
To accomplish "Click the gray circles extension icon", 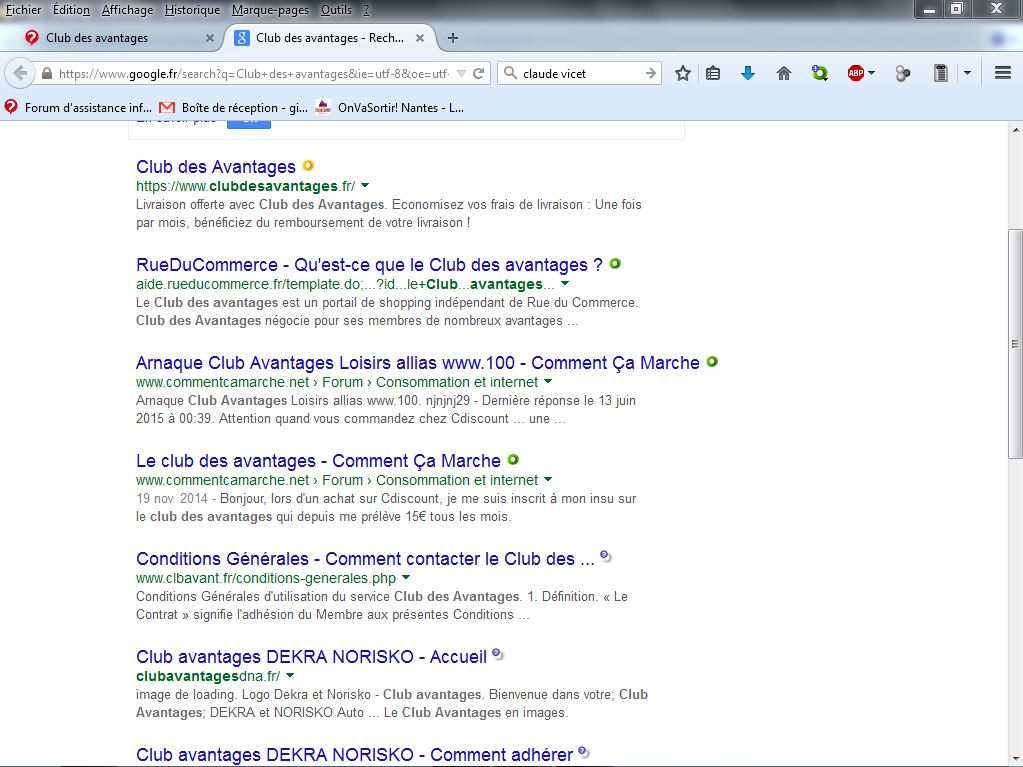I will point(903,73).
